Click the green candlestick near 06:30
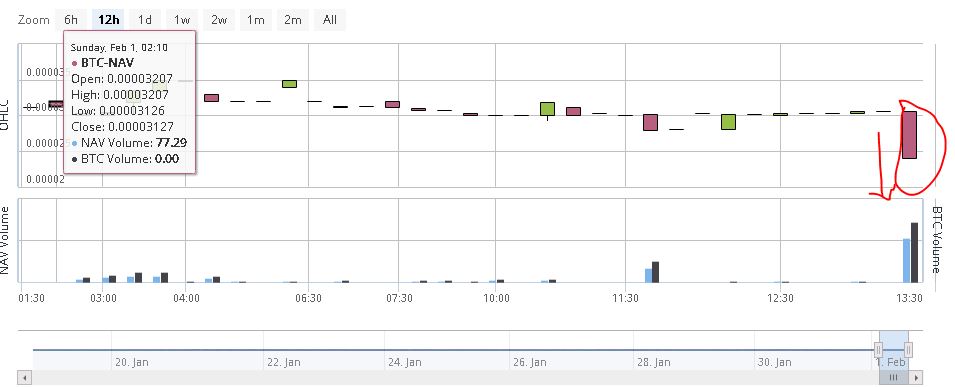The width and height of the screenshot is (955, 387). tap(289, 83)
